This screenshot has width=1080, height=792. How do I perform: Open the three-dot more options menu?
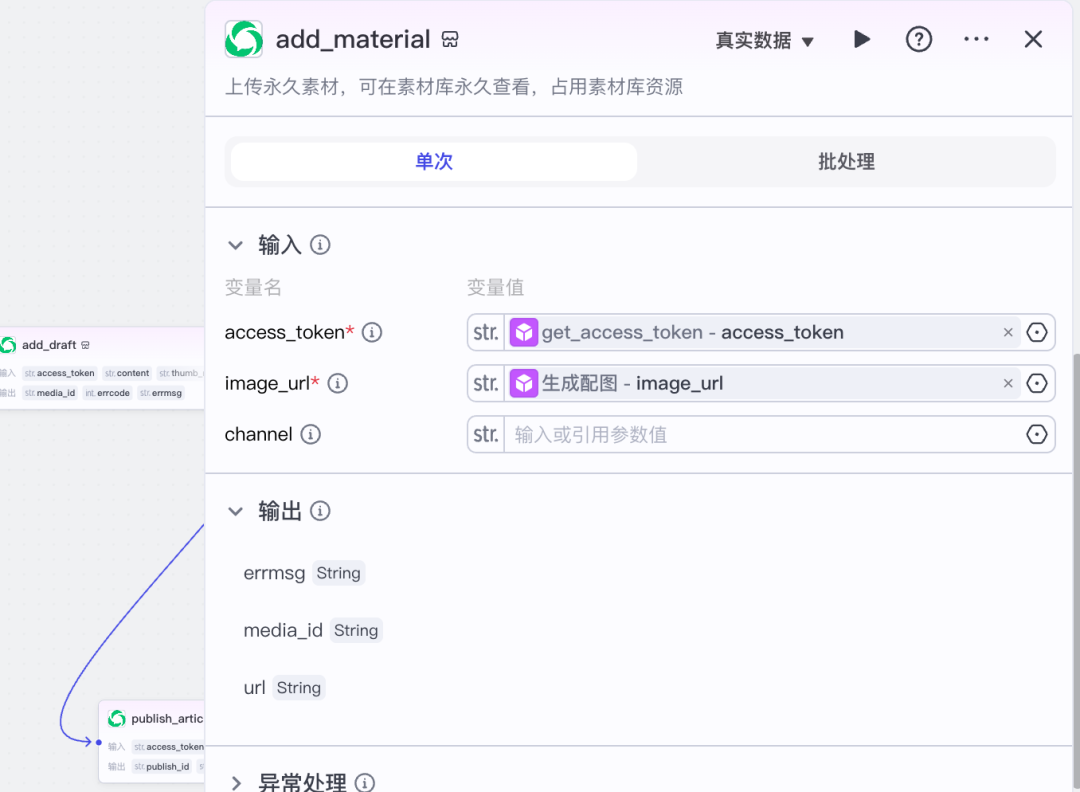[976, 39]
